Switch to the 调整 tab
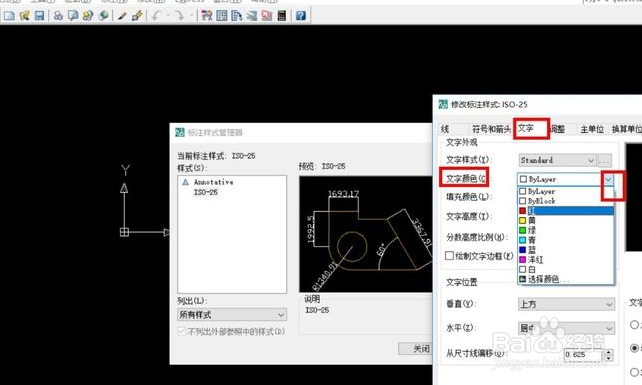 coord(558,129)
